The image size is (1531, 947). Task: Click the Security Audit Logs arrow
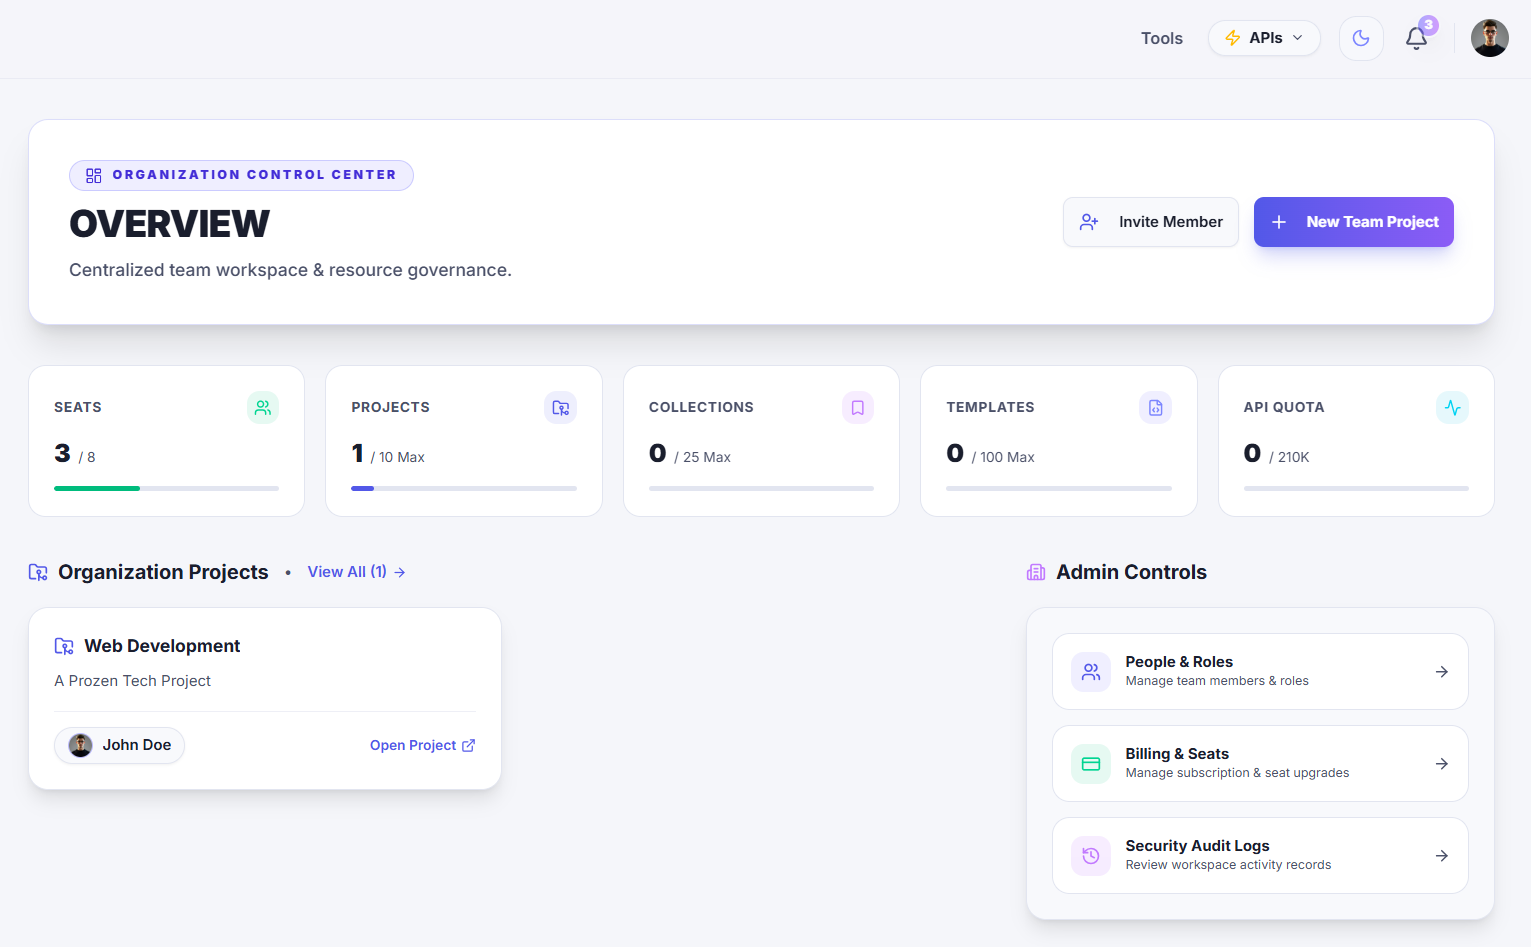pyautogui.click(x=1442, y=856)
